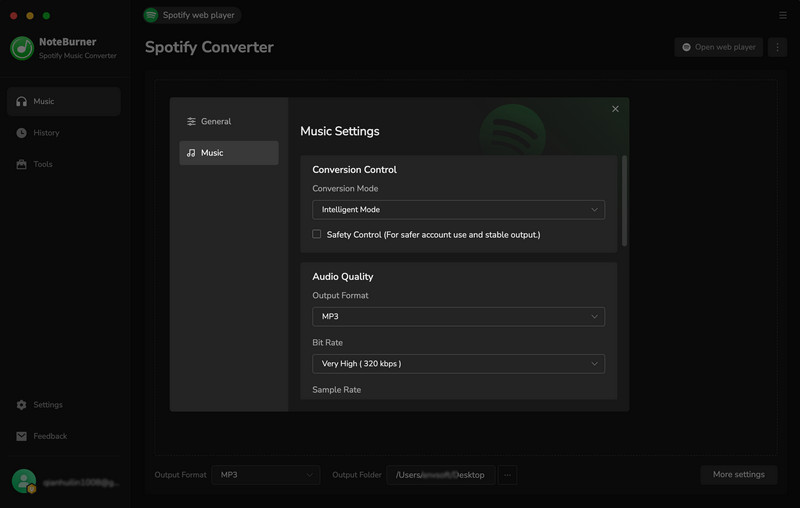Click the General sliders icon in dialog

(x=191, y=121)
